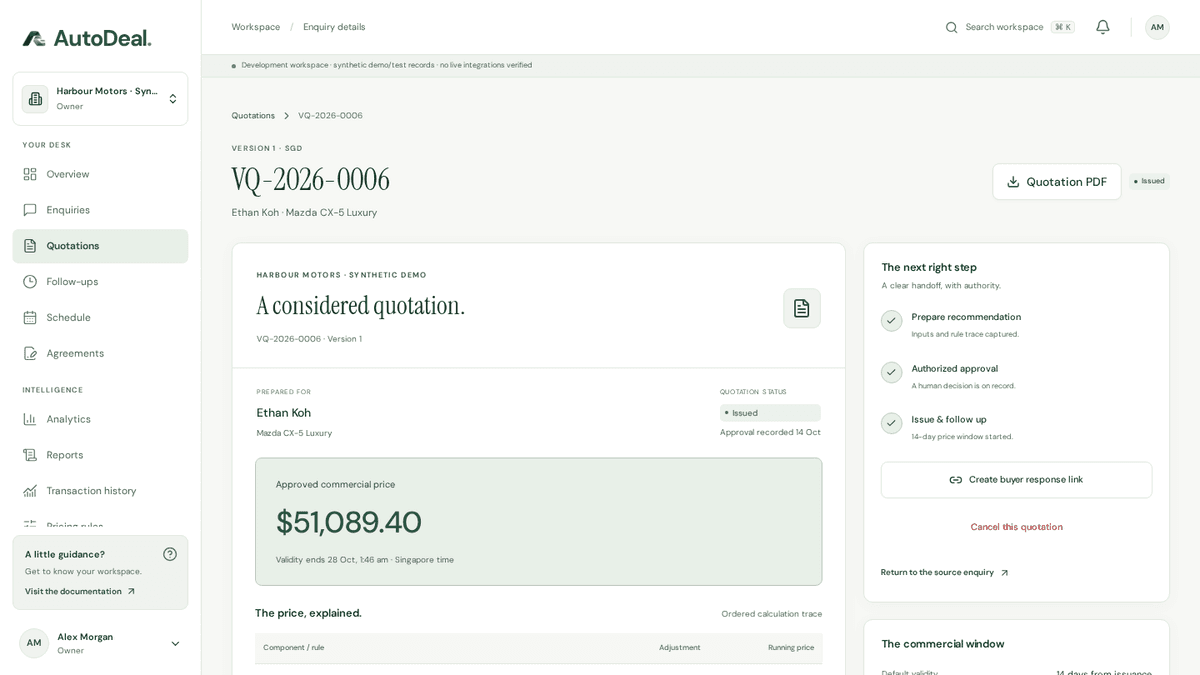Click the Reports document icon
Screen dimensions: 1200x675
pos(30,455)
